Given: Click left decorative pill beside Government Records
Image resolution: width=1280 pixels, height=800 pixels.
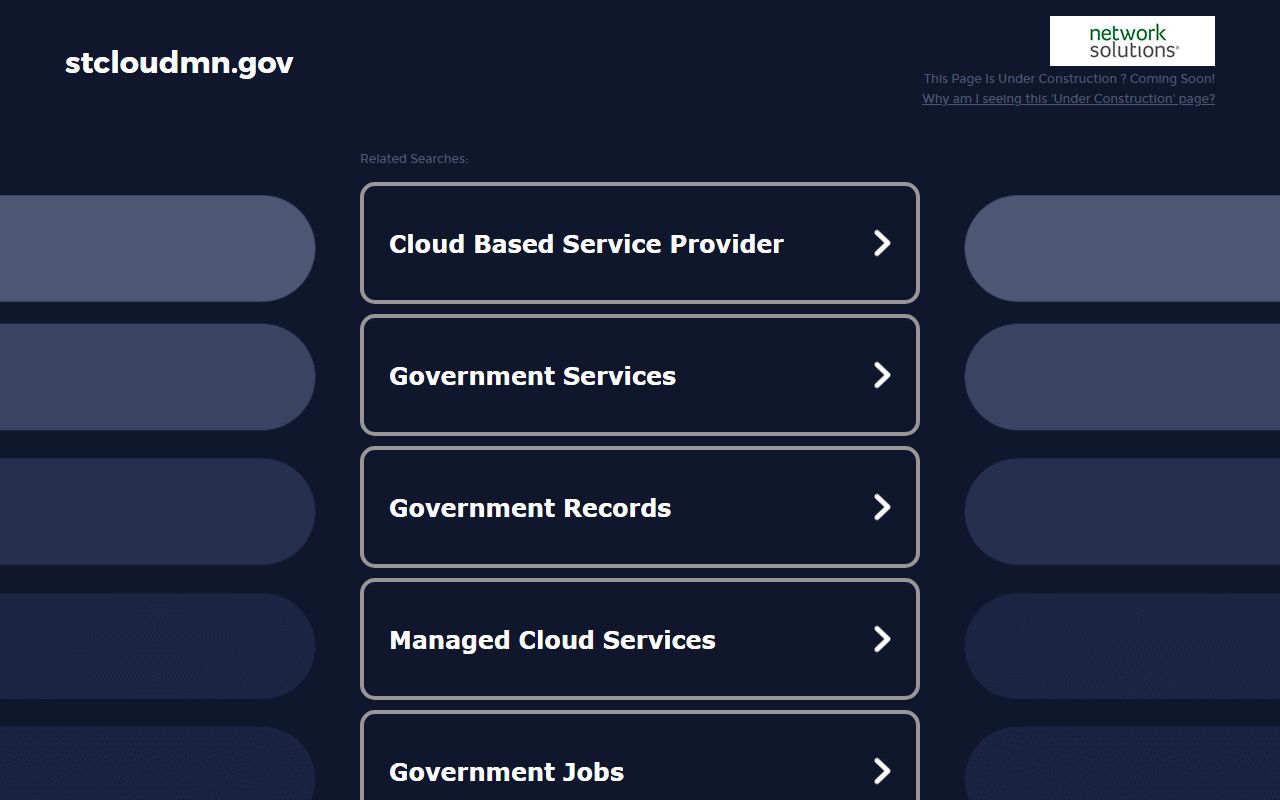Looking at the screenshot, I should coord(155,511).
